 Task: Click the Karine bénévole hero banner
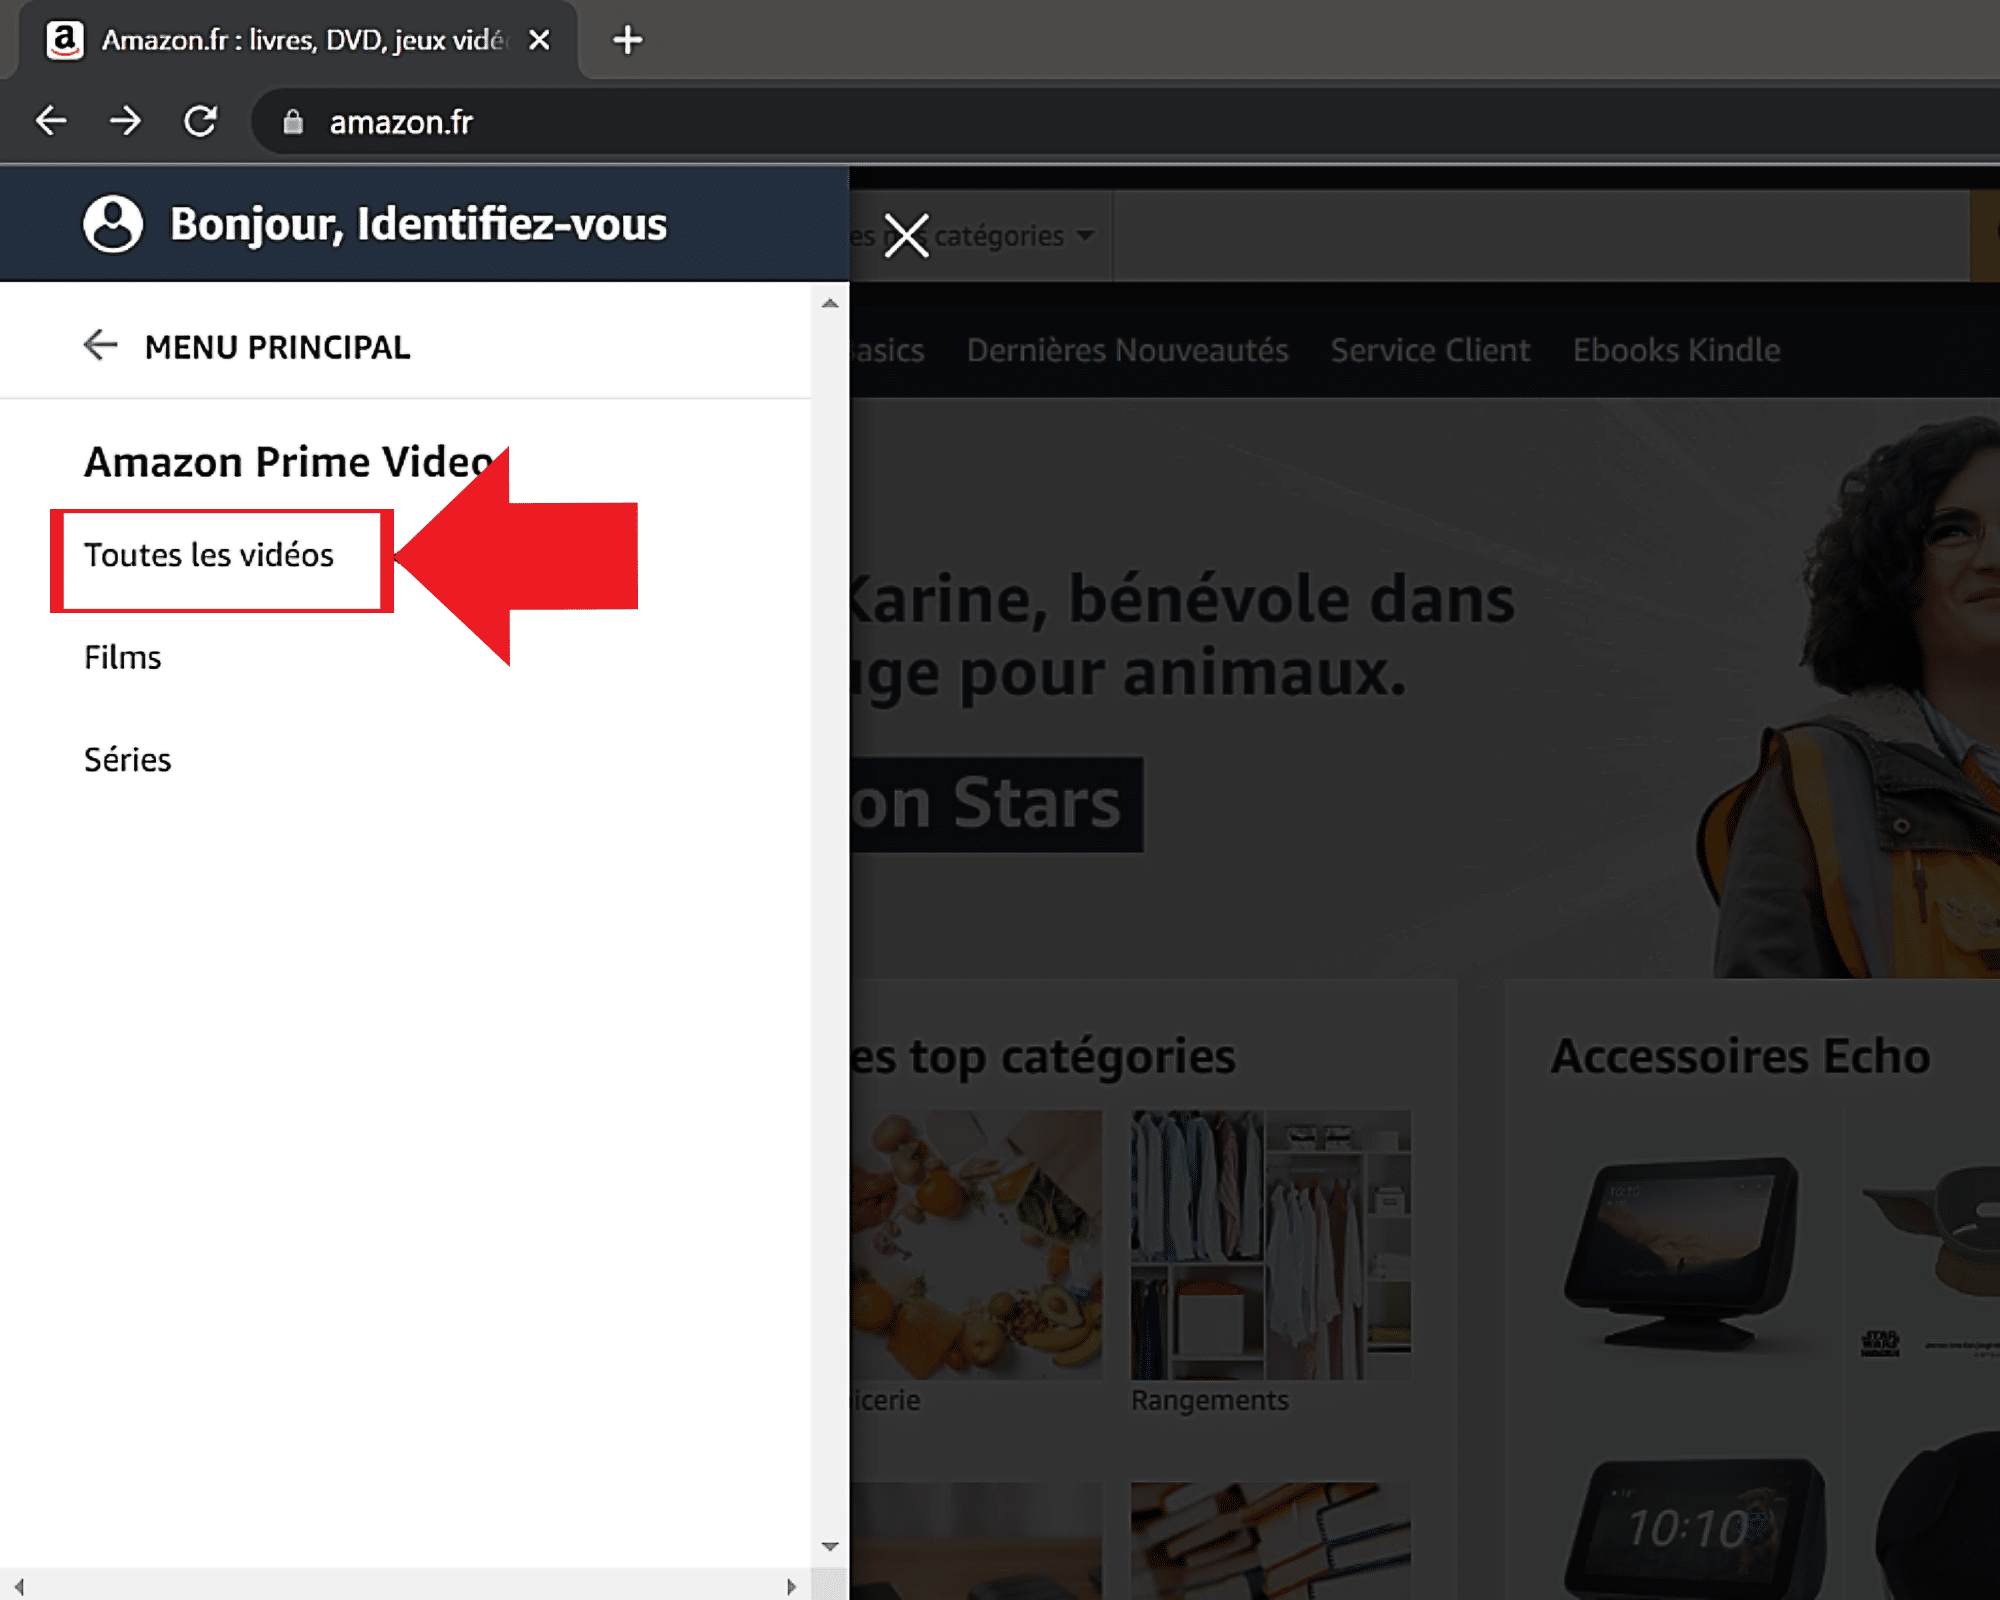pos(1425,690)
